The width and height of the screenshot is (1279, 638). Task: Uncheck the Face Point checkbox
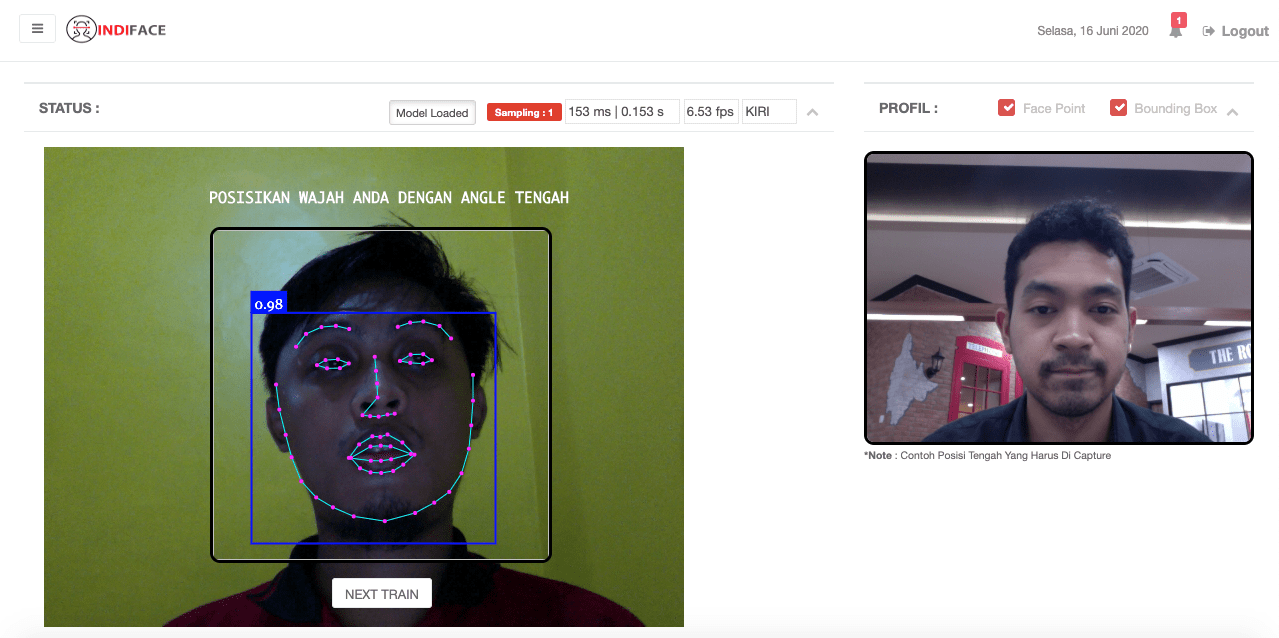1007,108
